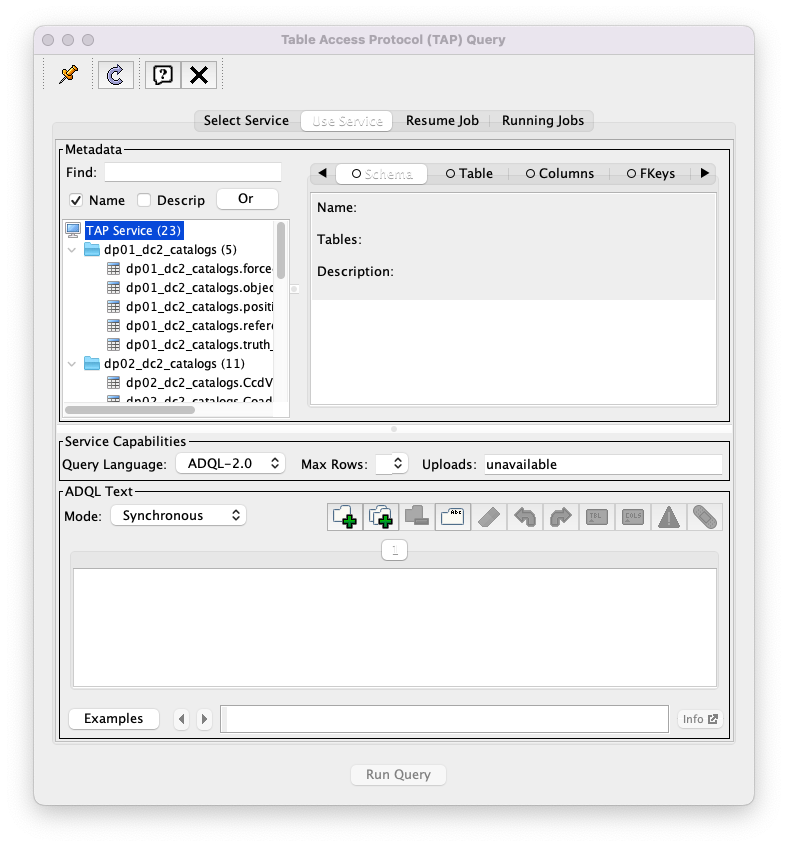Screen dimensions: 788x847
Task: Click table icon beside dp02_dc2_catalogs.CcdV
Action: [113, 382]
